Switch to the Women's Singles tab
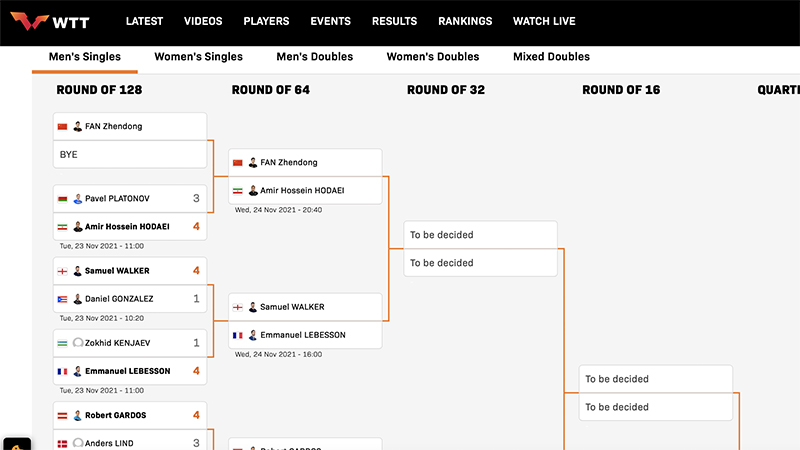 [x=198, y=57]
